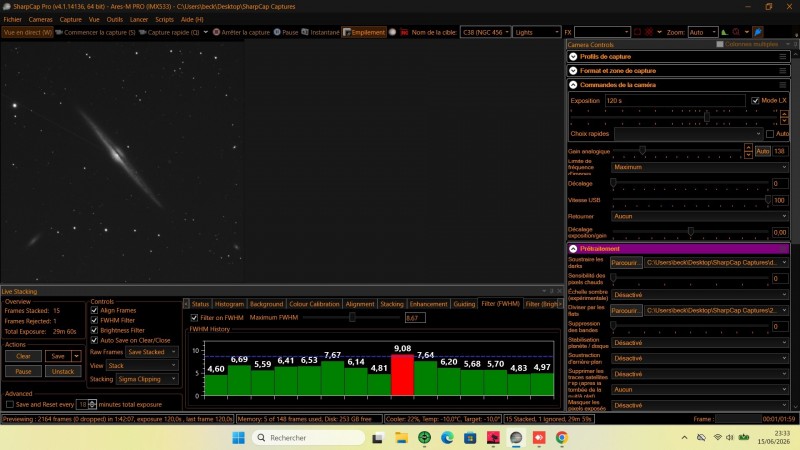Viewport: 800px width, 450px height.
Task: Click the red selection area icon
Action: (637, 32)
